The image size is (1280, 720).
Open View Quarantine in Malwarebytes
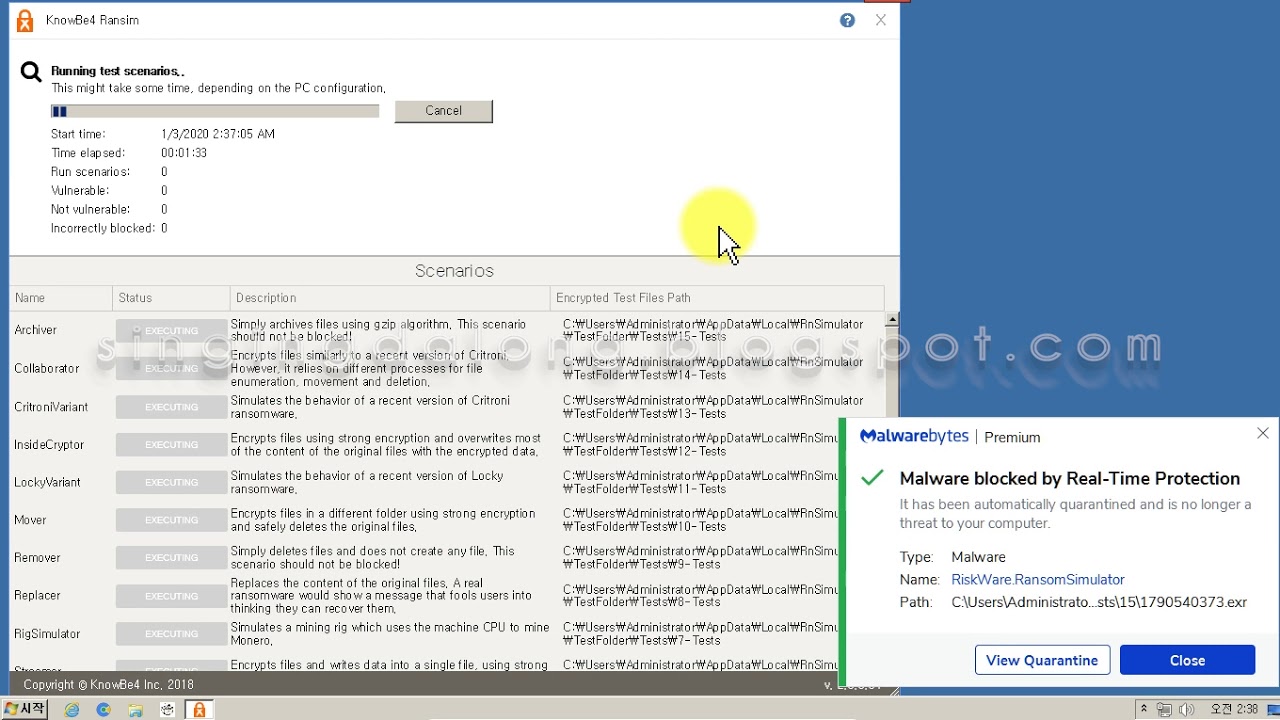pos(1042,660)
